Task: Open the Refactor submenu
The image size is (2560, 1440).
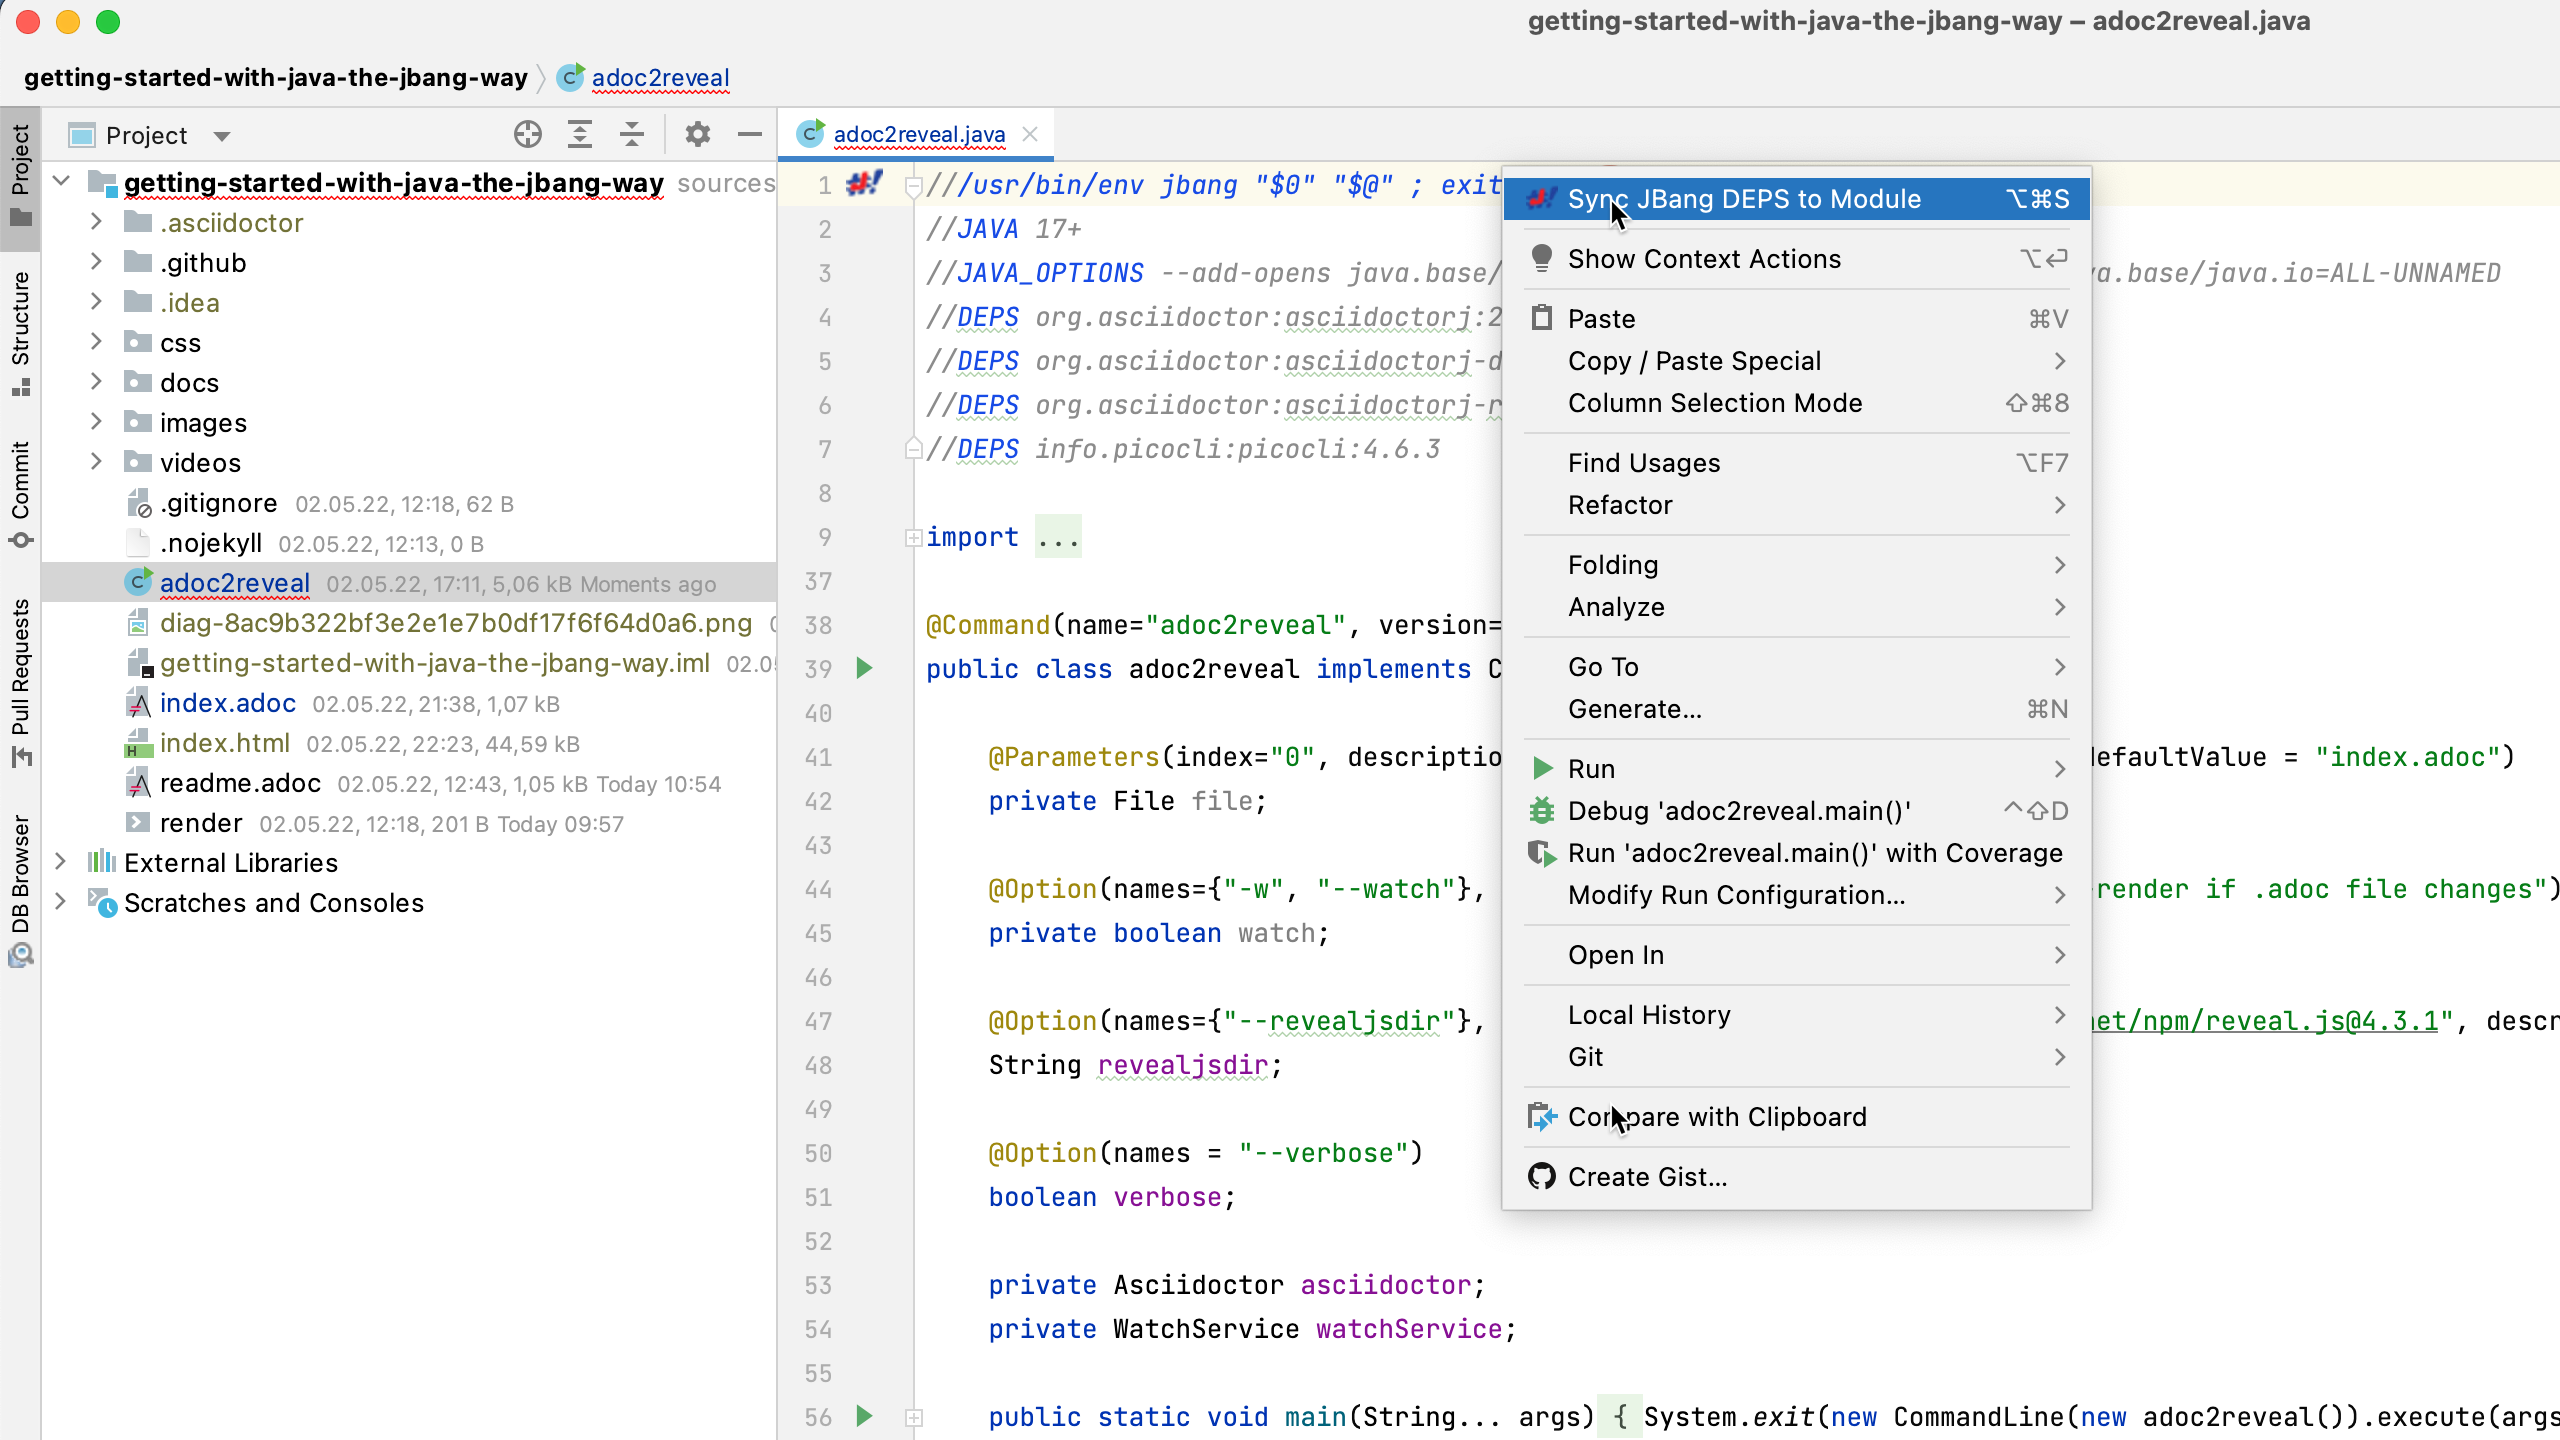Action: click(1797, 505)
